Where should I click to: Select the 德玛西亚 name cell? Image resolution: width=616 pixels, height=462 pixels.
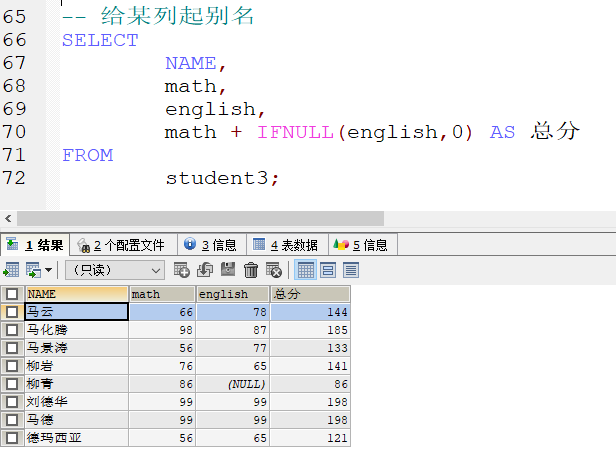[x=77, y=438]
